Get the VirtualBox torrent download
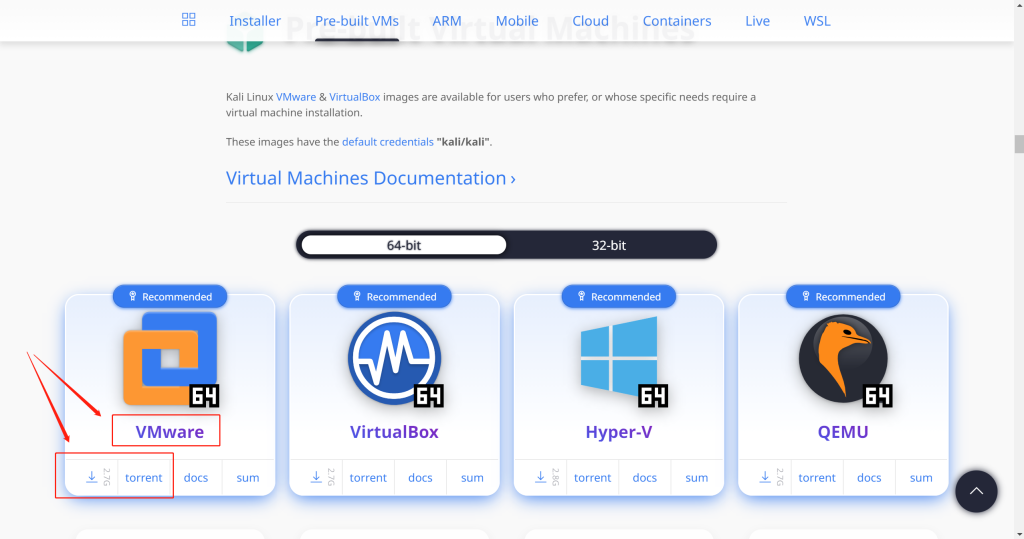This screenshot has width=1024, height=539. [x=368, y=478]
